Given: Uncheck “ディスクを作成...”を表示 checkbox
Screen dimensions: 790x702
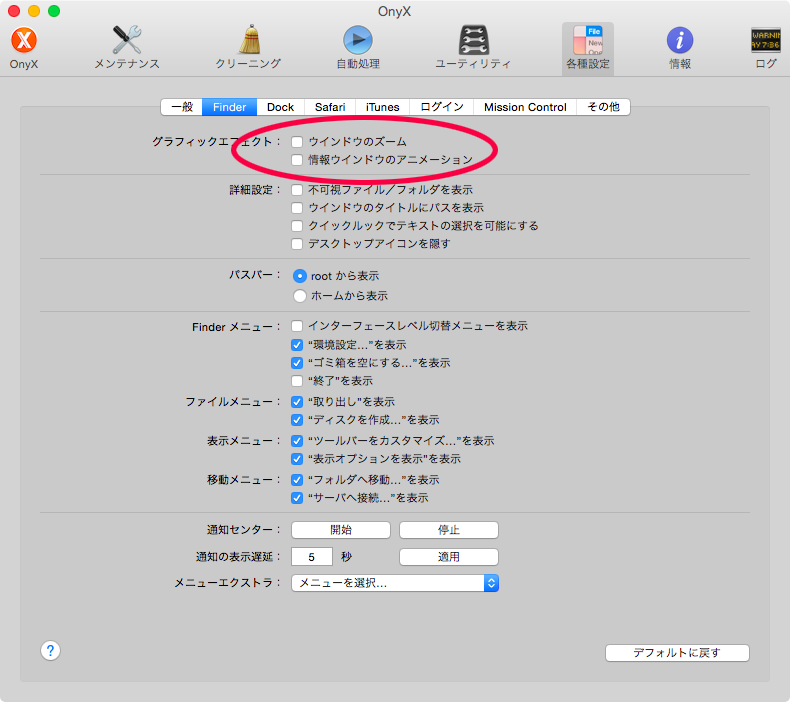Looking at the screenshot, I should click(297, 420).
